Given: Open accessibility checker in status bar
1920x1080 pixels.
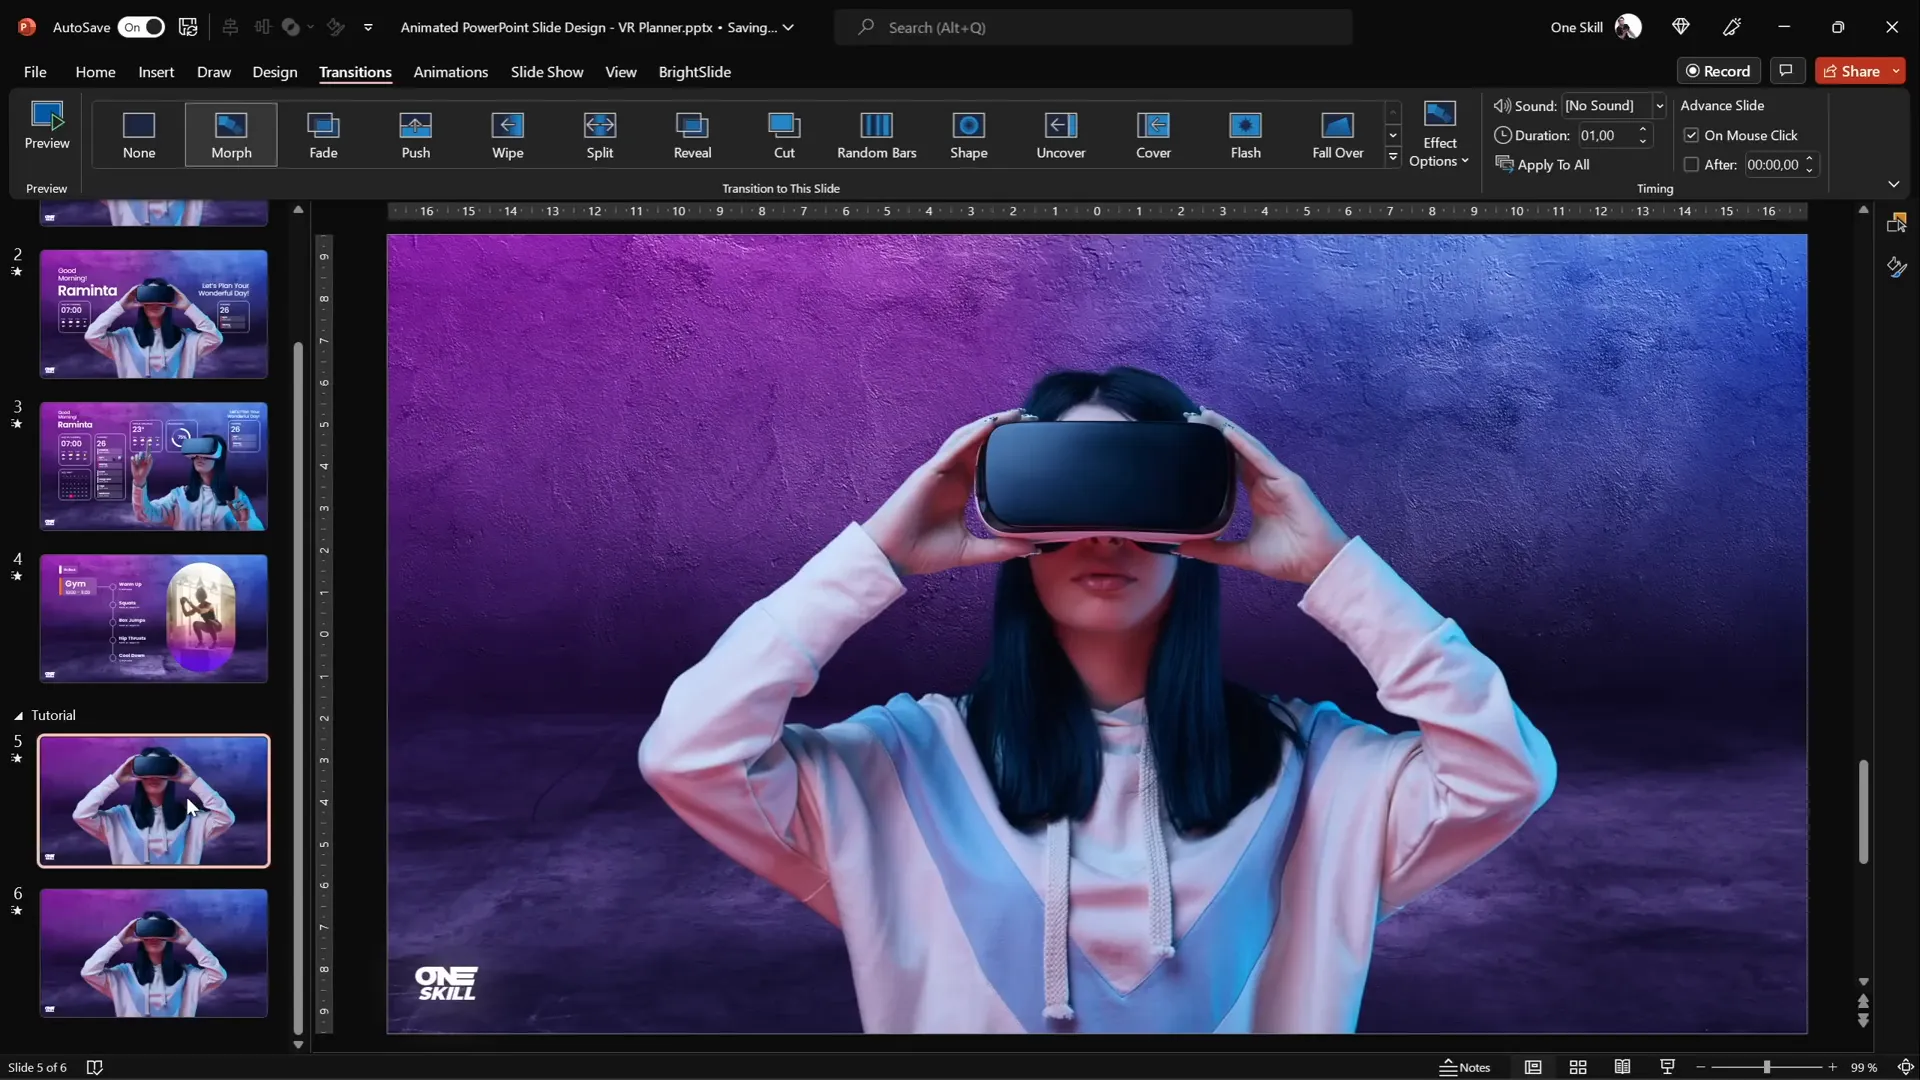Looking at the screenshot, I should (x=95, y=1067).
